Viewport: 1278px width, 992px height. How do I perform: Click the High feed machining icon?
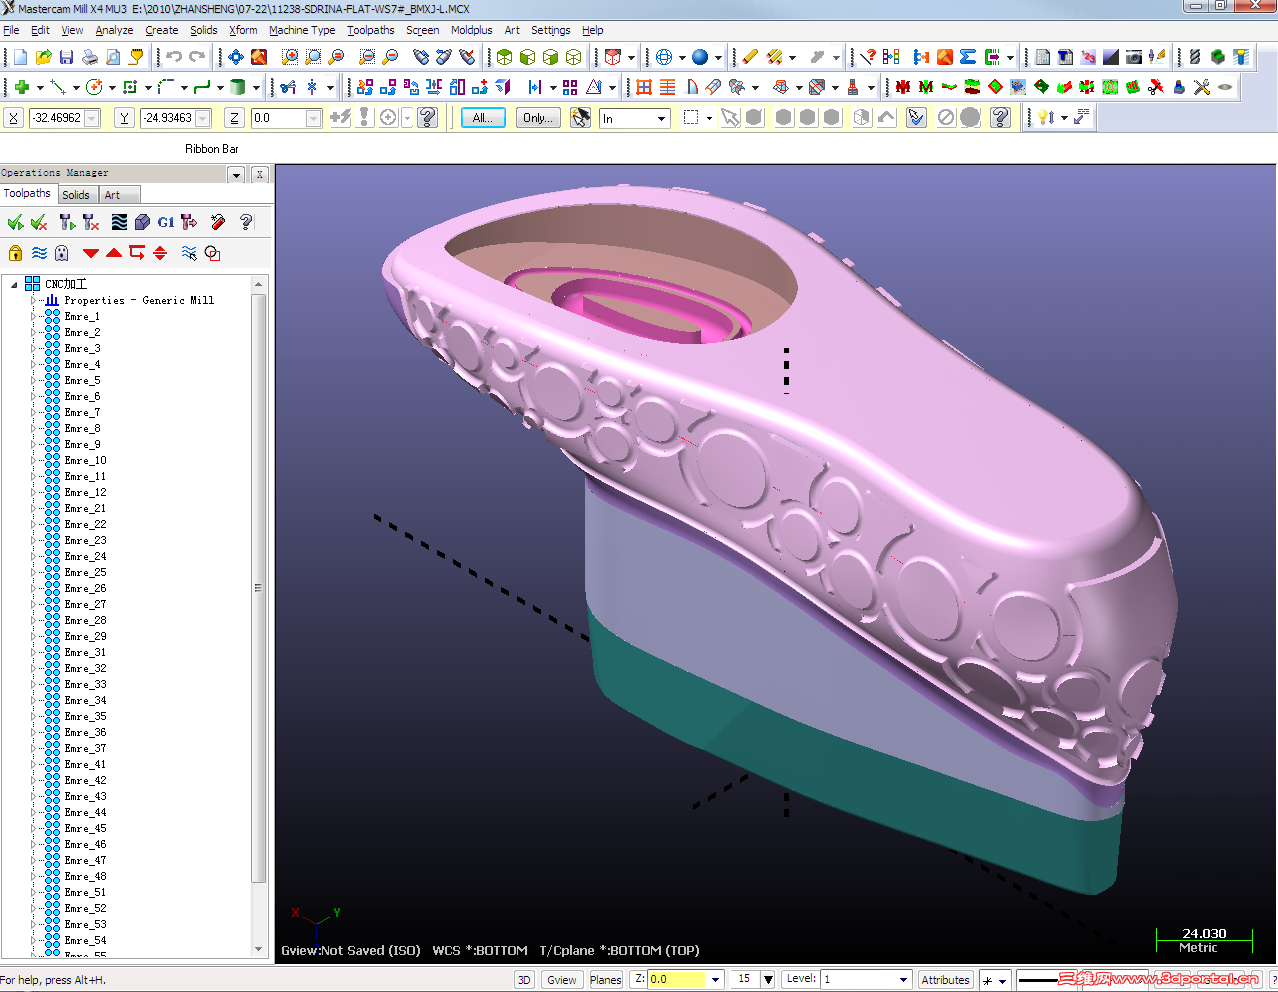189,222
